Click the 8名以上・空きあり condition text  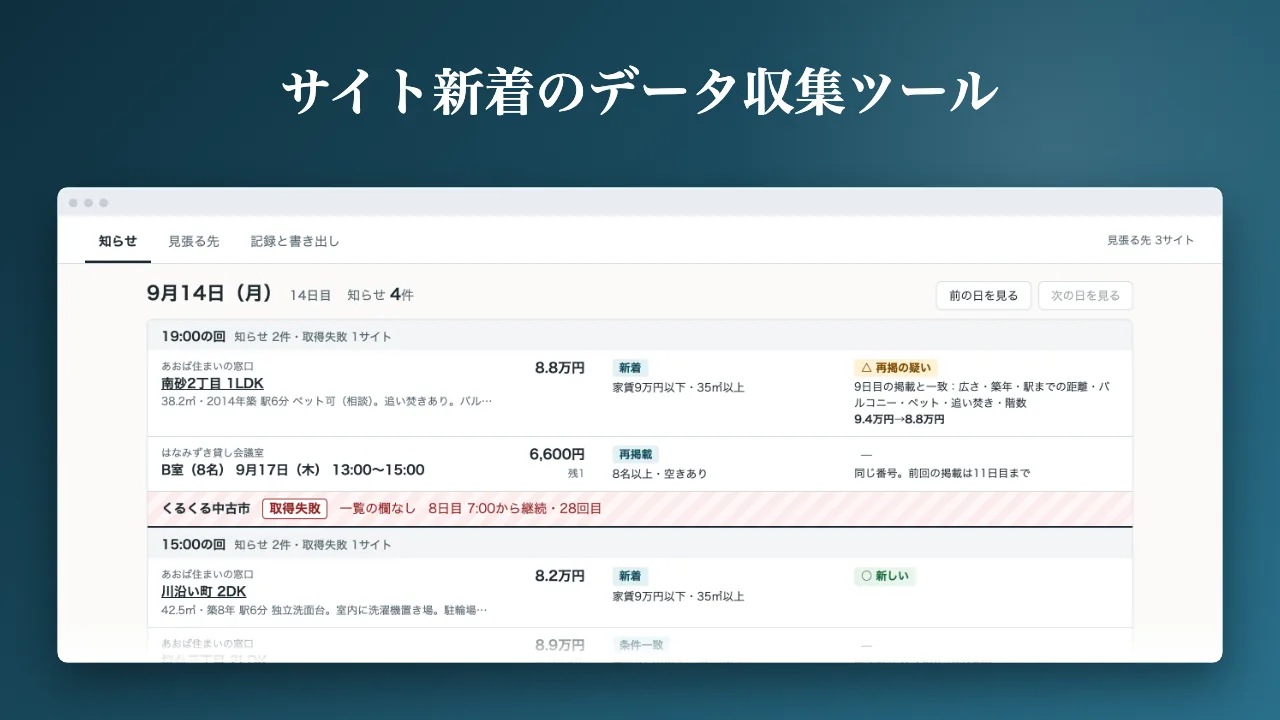(x=660, y=473)
